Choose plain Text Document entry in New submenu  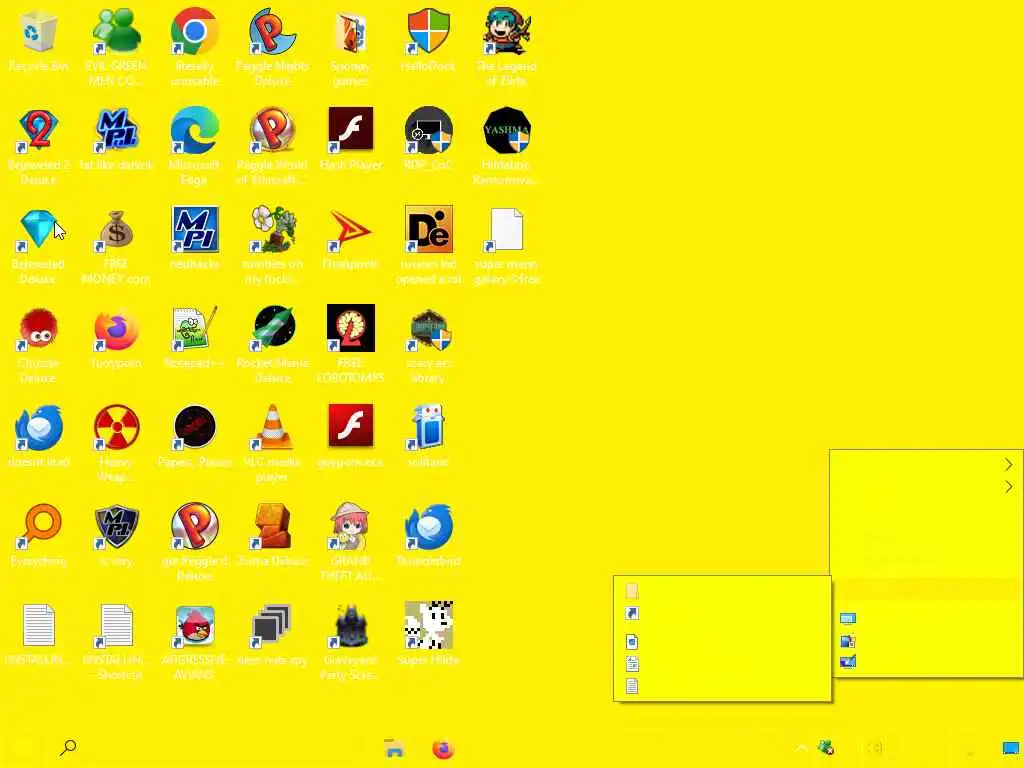coord(722,686)
